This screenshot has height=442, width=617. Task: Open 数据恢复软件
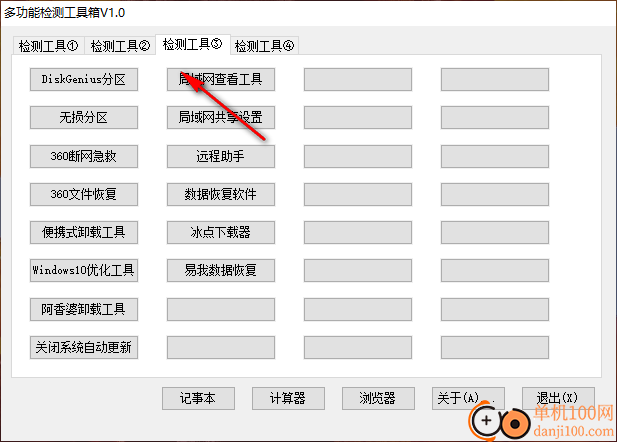pos(221,194)
